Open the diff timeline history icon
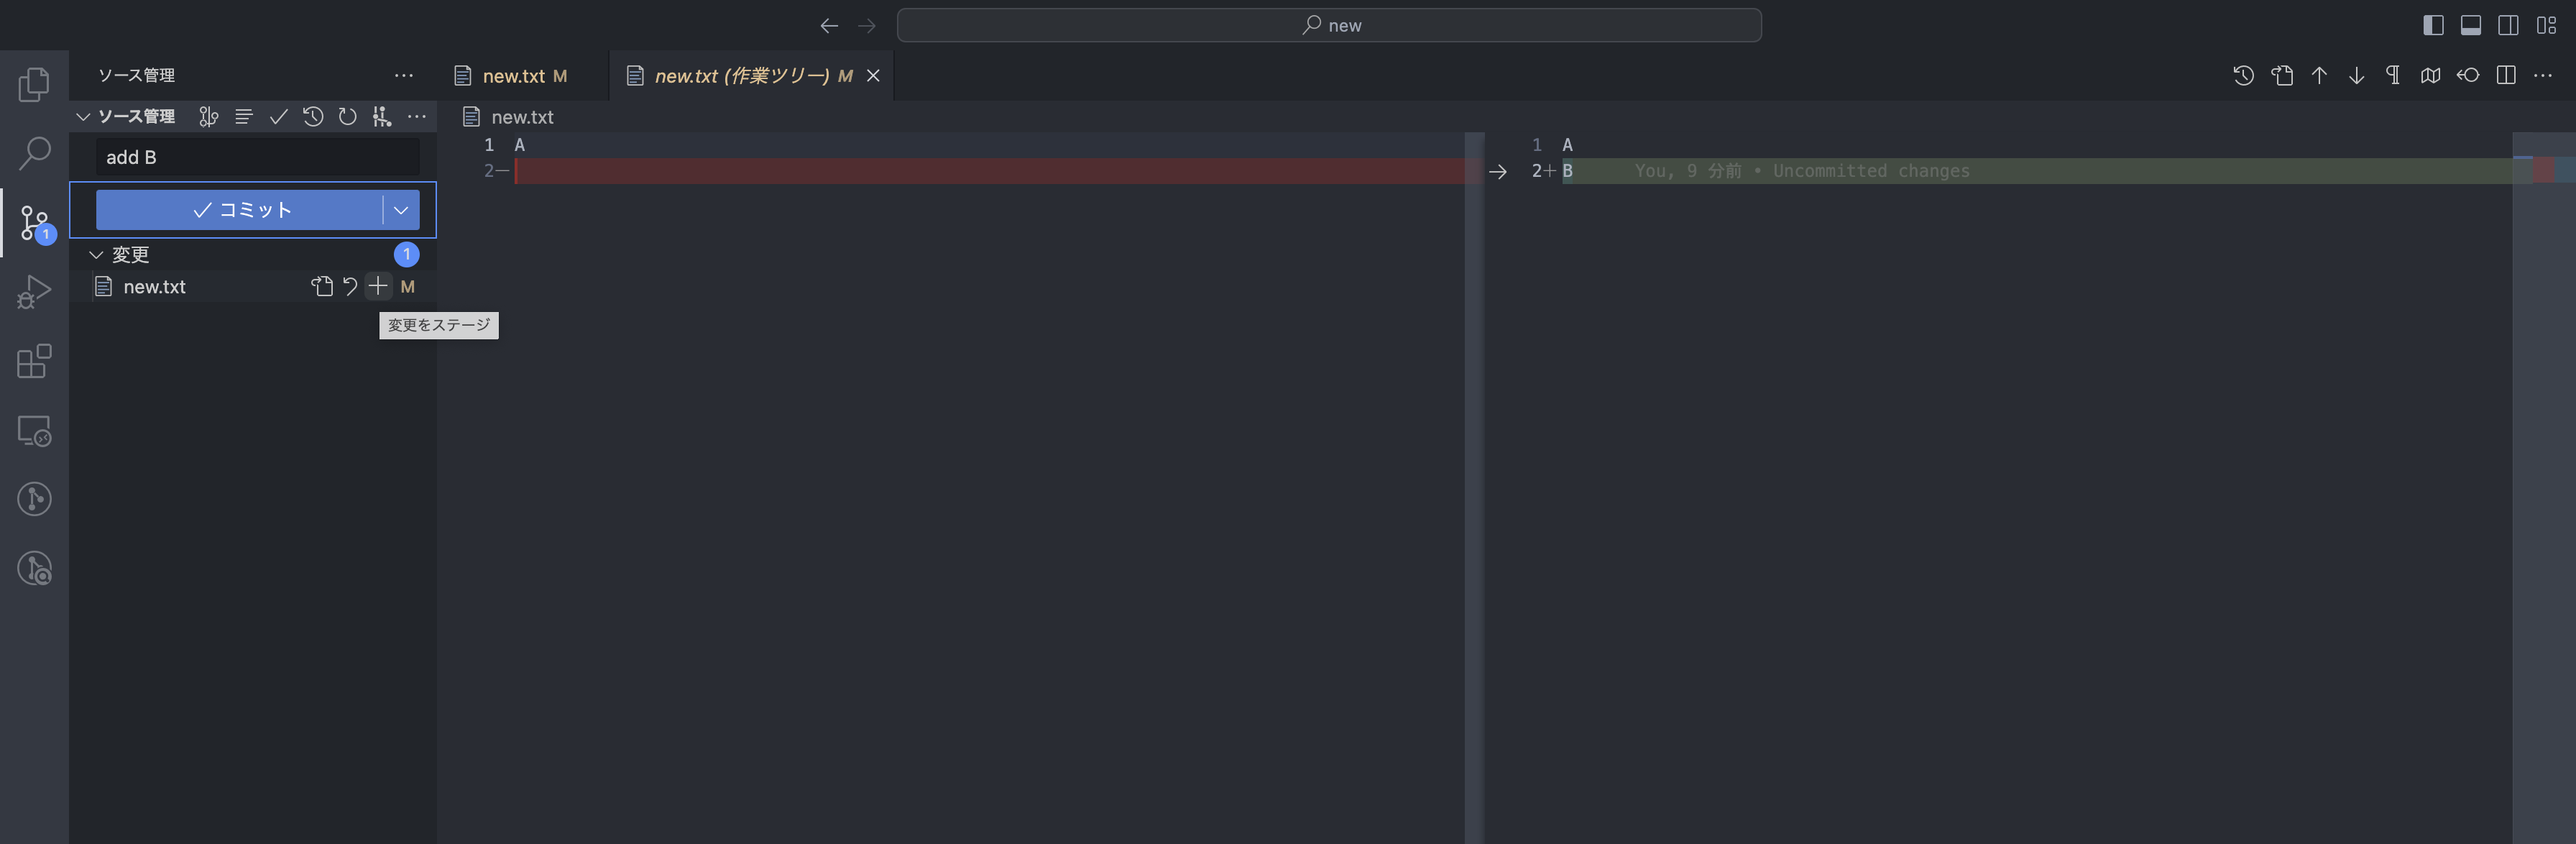The width and height of the screenshot is (2576, 844). [x=2243, y=75]
